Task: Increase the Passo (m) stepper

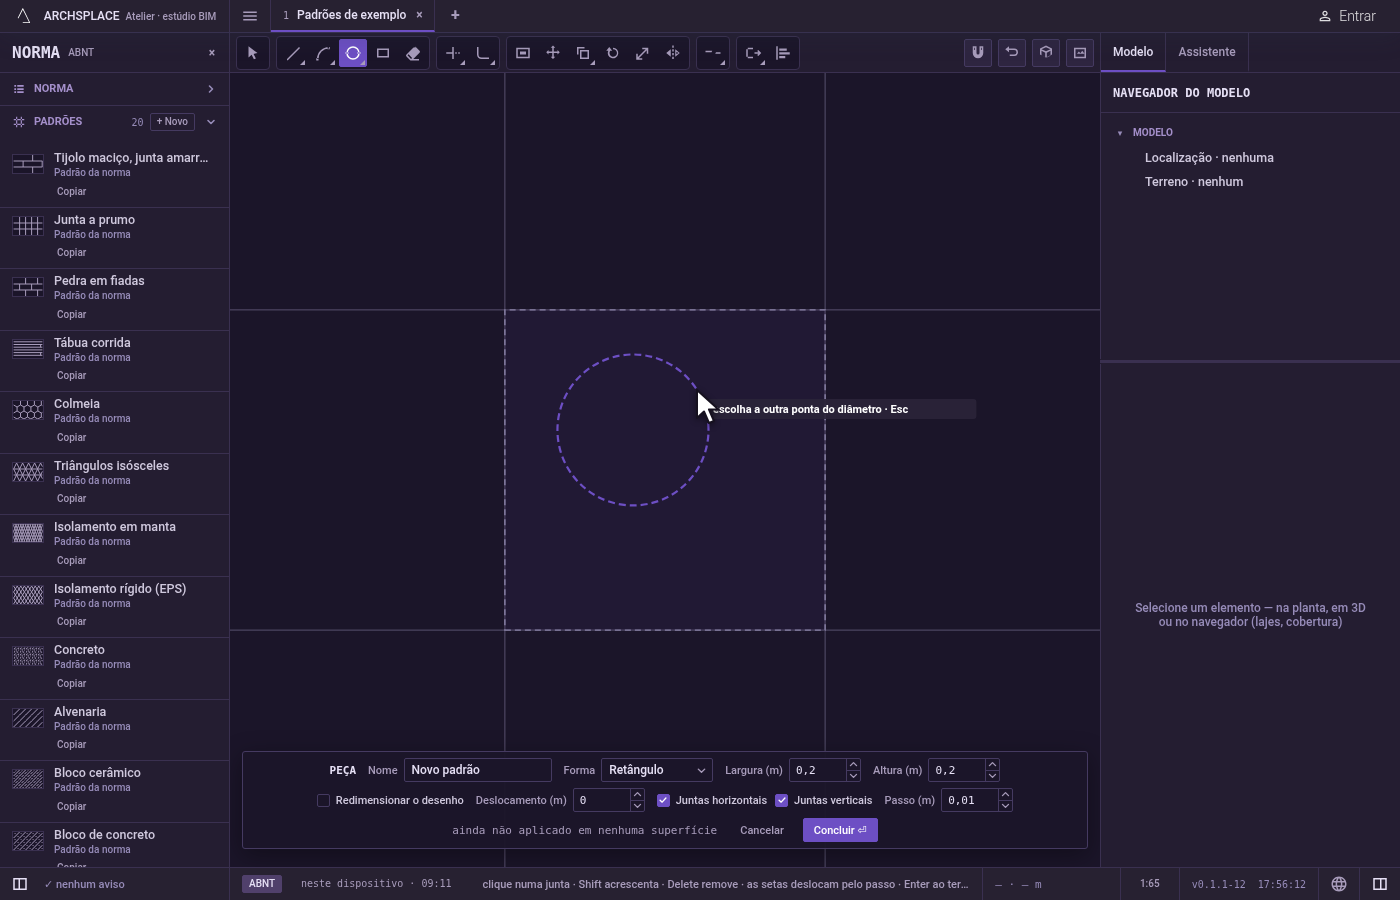Action: pos(1005,795)
